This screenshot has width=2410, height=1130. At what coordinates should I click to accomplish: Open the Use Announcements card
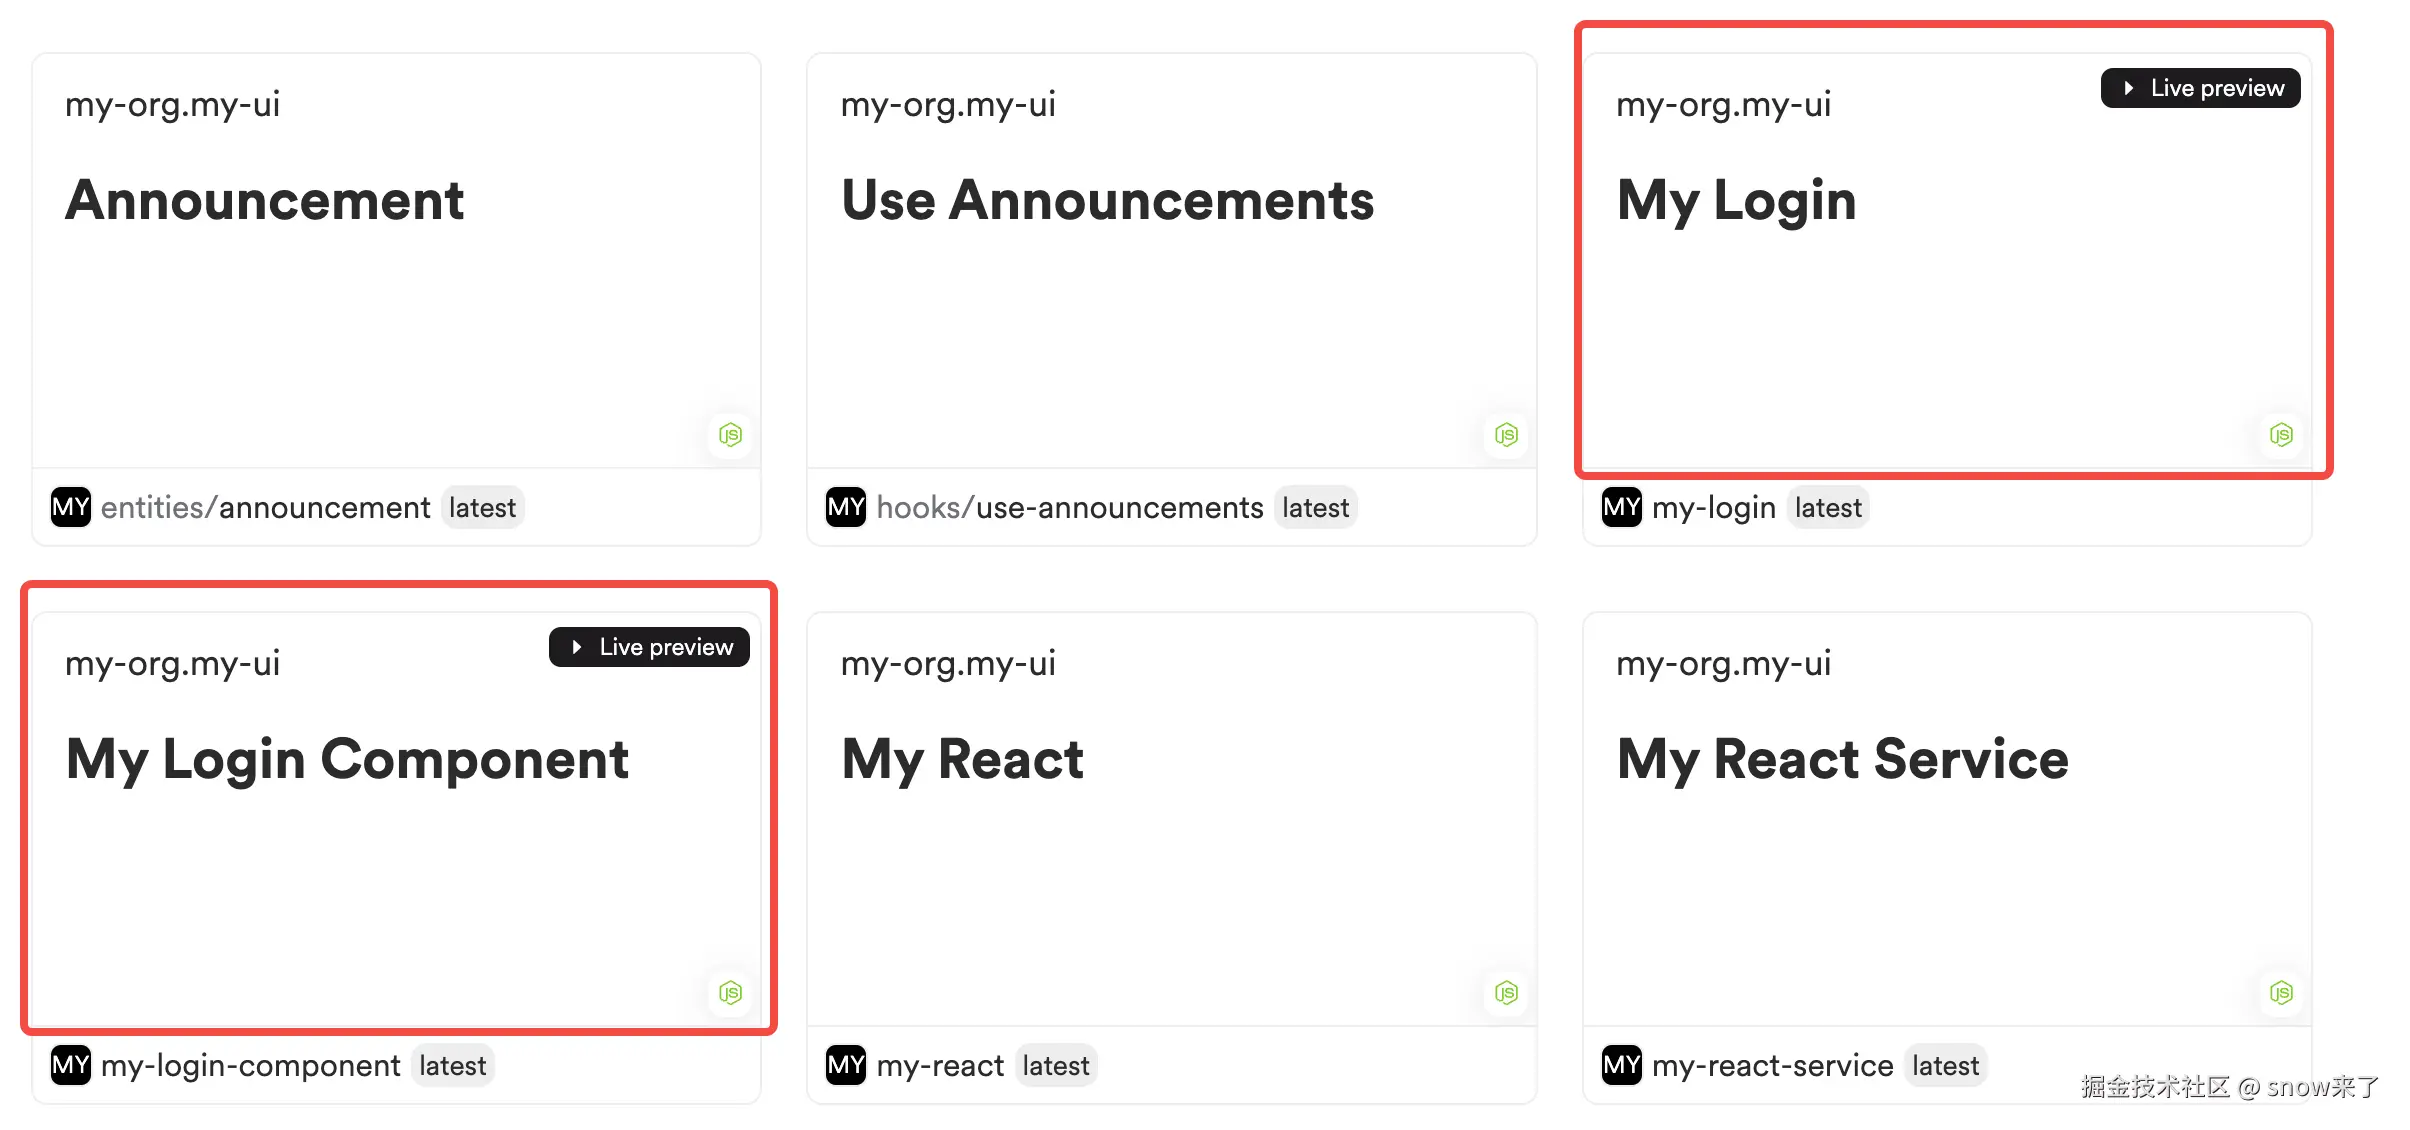(1107, 200)
